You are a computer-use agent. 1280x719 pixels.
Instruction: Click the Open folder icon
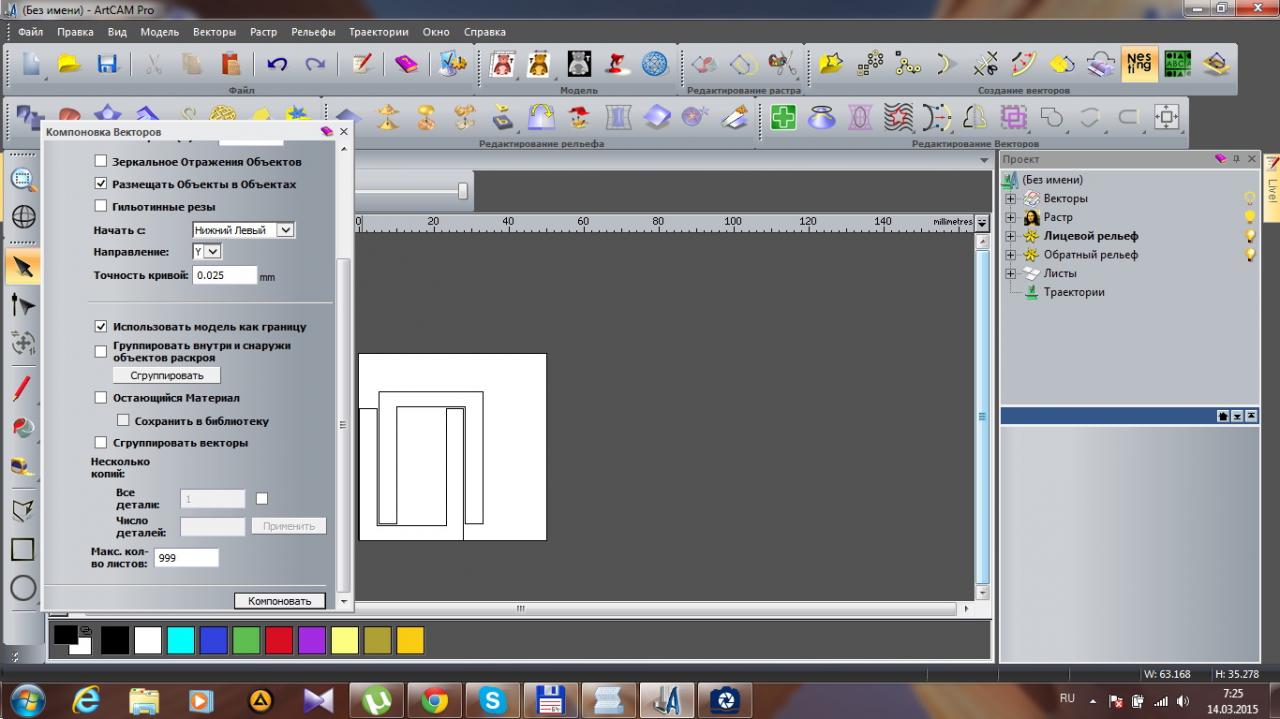coord(69,64)
